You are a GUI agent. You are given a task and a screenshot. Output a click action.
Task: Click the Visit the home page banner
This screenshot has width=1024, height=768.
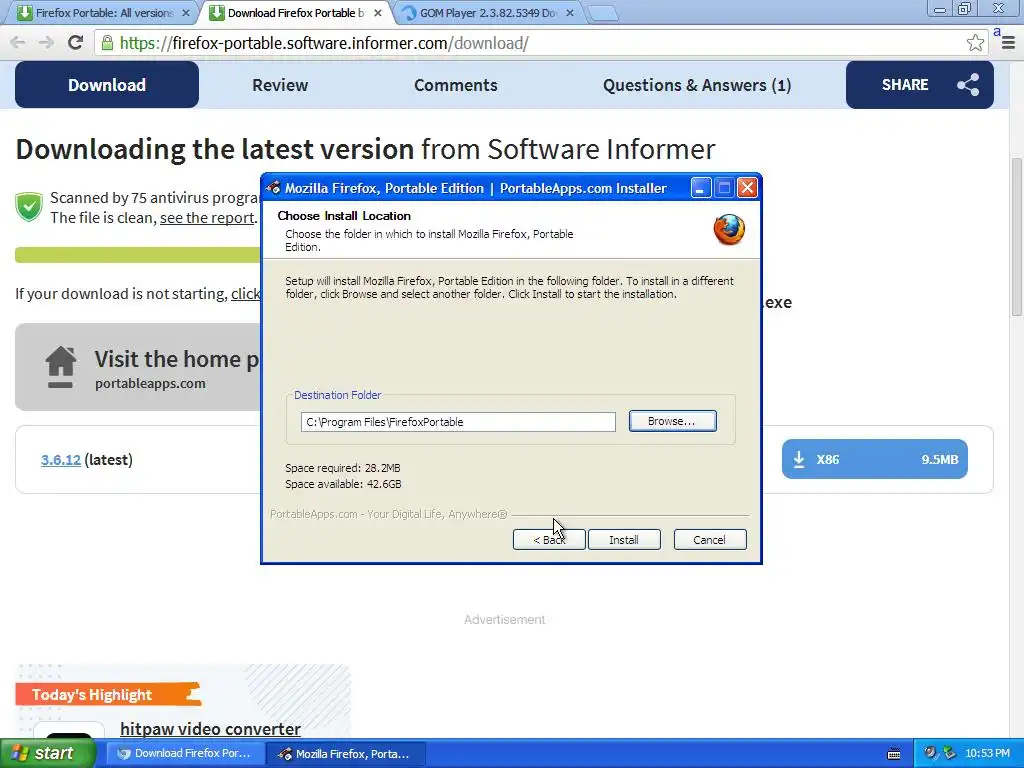[138, 367]
